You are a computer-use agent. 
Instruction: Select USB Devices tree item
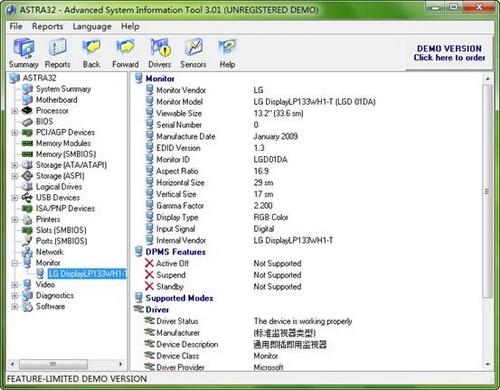click(58, 198)
